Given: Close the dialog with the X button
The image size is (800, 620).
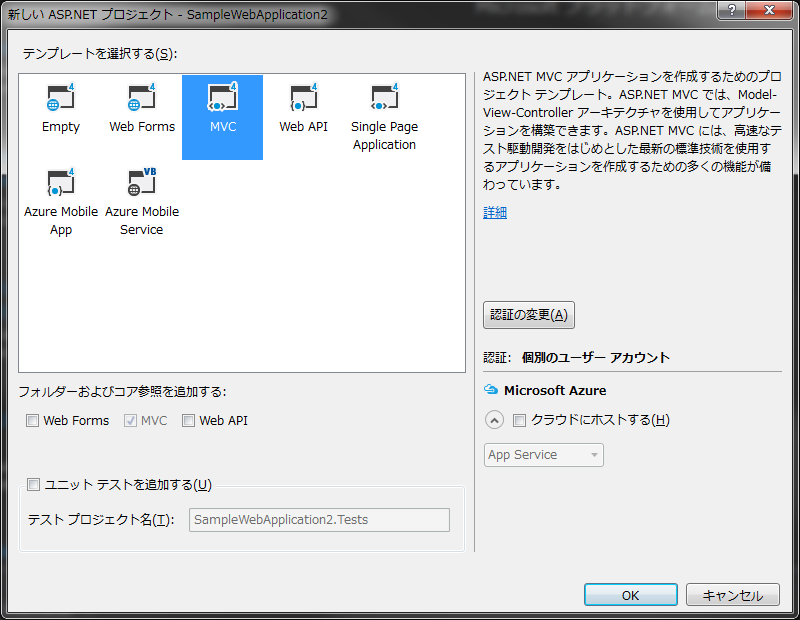Looking at the screenshot, I should click(x=770, y=10).
